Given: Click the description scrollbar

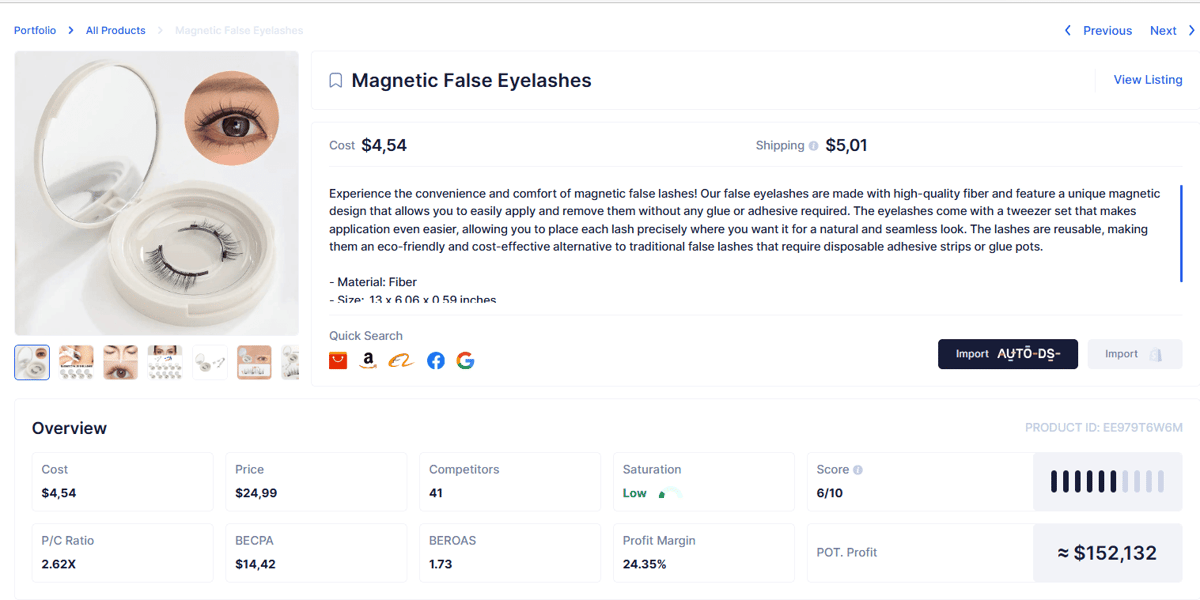Looking at the screenshot, I should click(x=1181, y=233).
